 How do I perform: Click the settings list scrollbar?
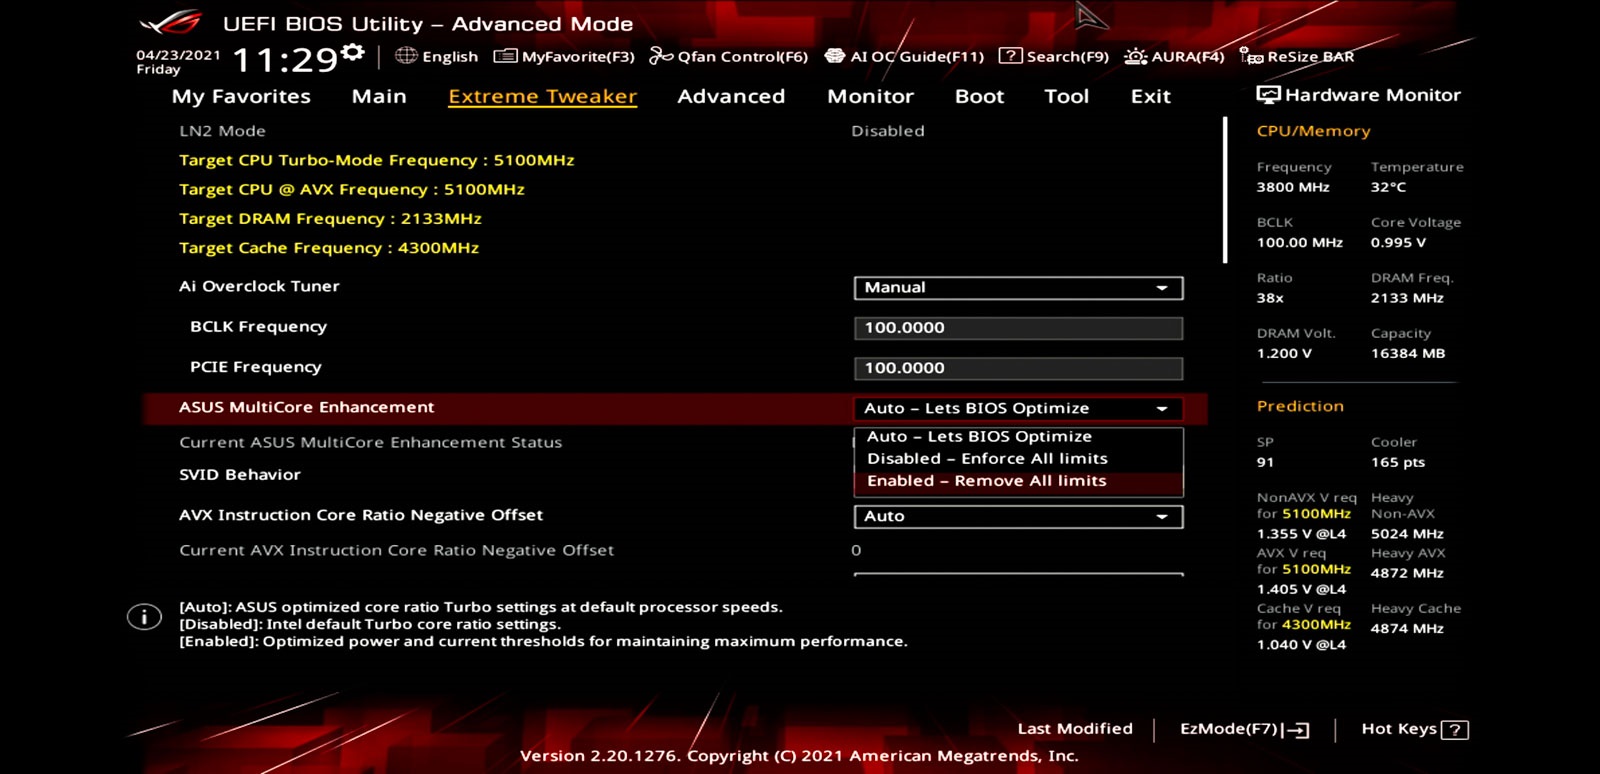click(1225, 190)
